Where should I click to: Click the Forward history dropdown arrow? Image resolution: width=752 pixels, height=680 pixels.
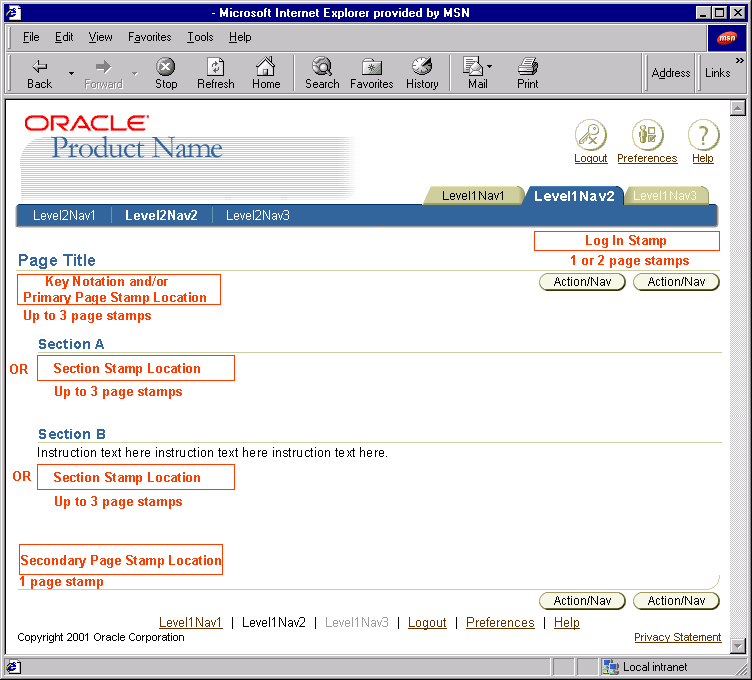(135, 73)
